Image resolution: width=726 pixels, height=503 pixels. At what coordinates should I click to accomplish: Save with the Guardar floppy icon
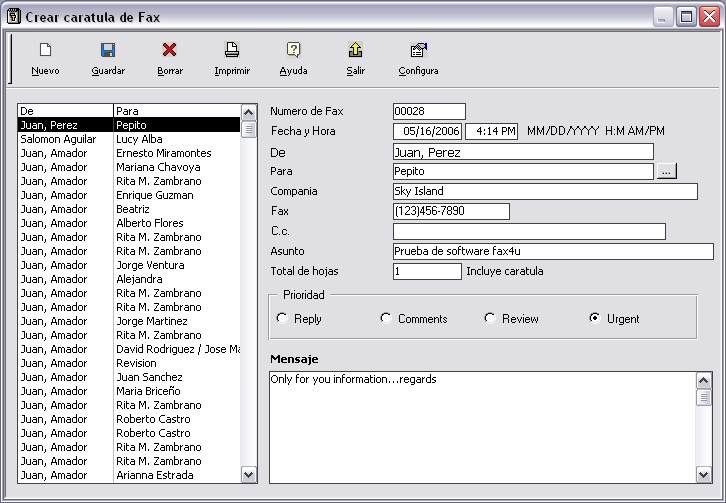point(108,50)
